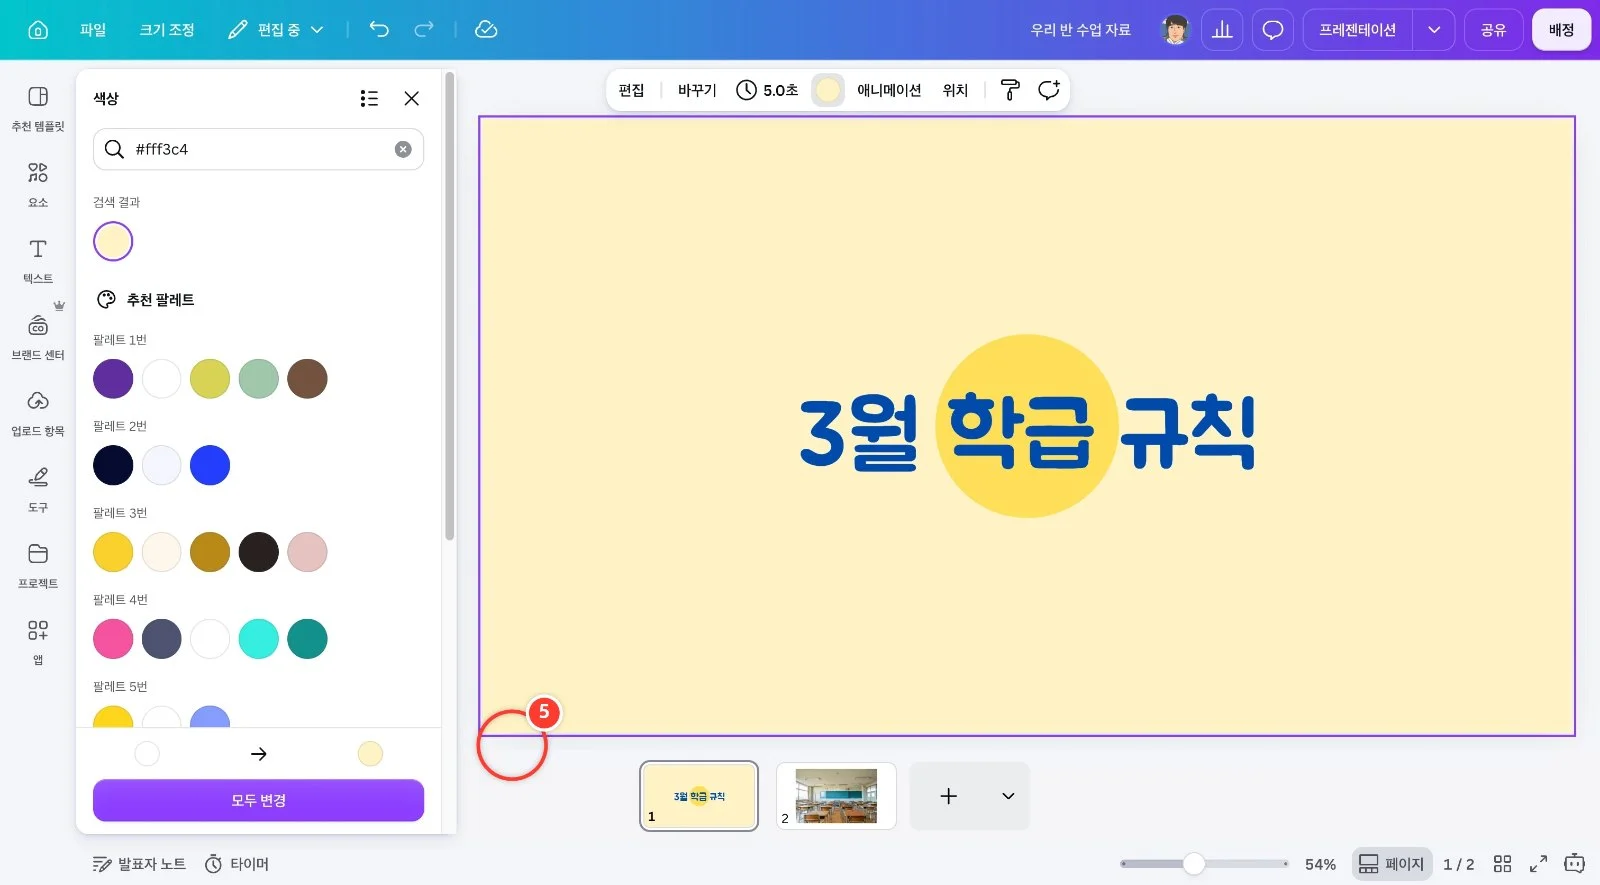1600x885 pixels.
Task: Select the page 2 classroom thumbnail
Action: point(836,796)
